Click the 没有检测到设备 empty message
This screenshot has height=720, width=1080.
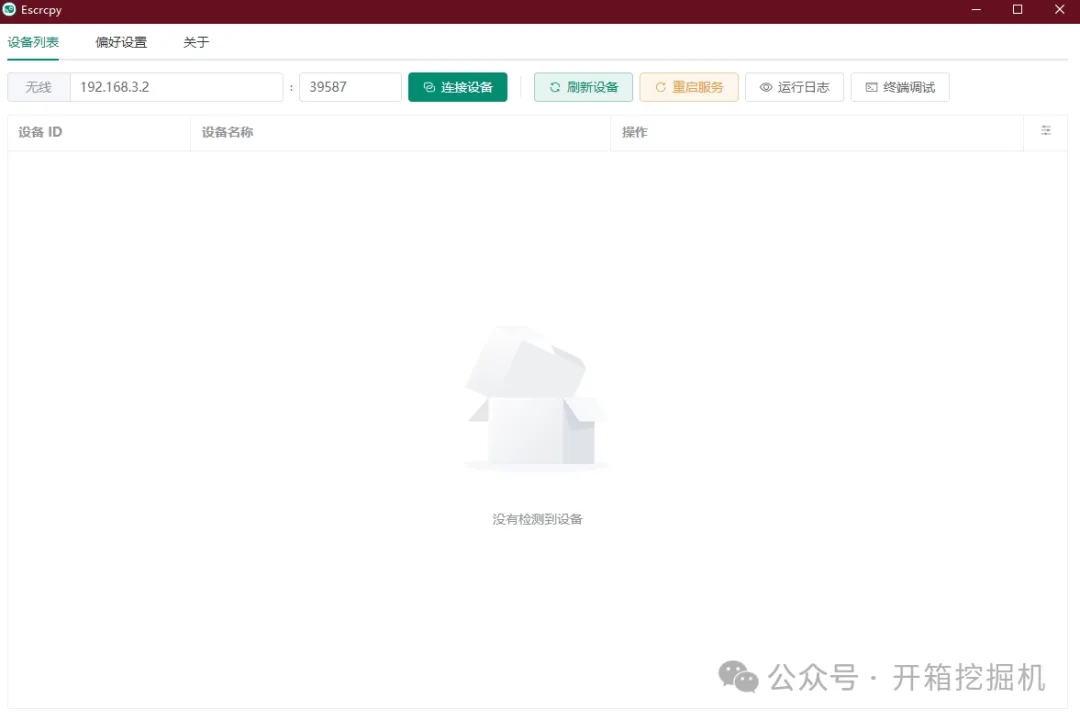(537, 519)
